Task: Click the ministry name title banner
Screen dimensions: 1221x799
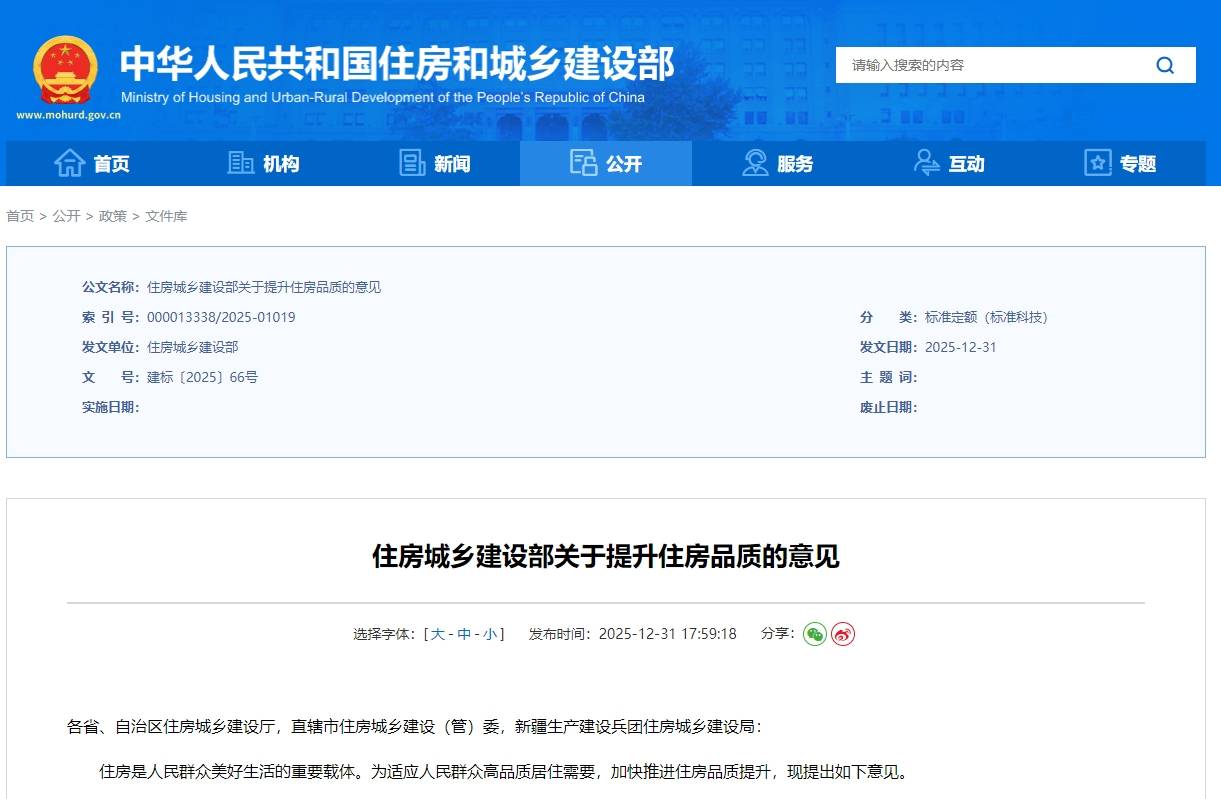Action: [397, 64]
